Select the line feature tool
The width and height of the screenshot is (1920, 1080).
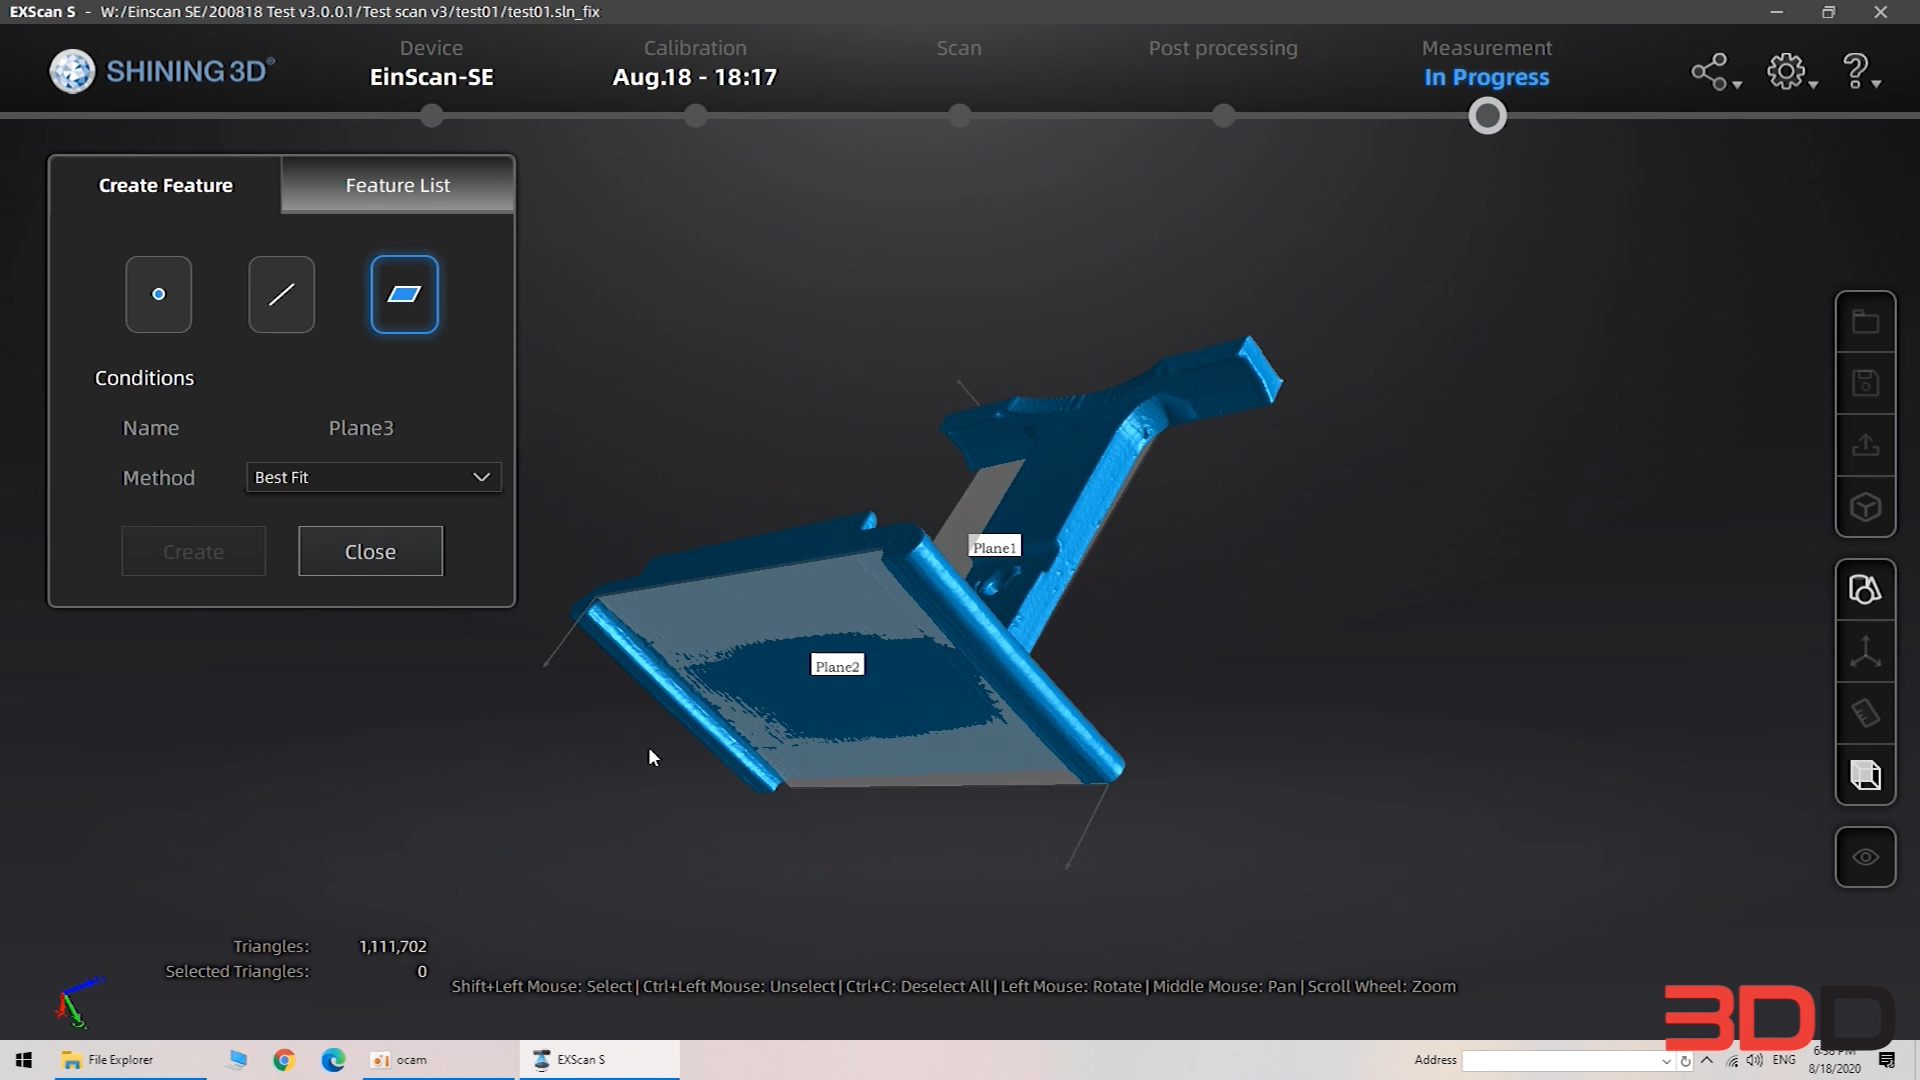(281, 294)
